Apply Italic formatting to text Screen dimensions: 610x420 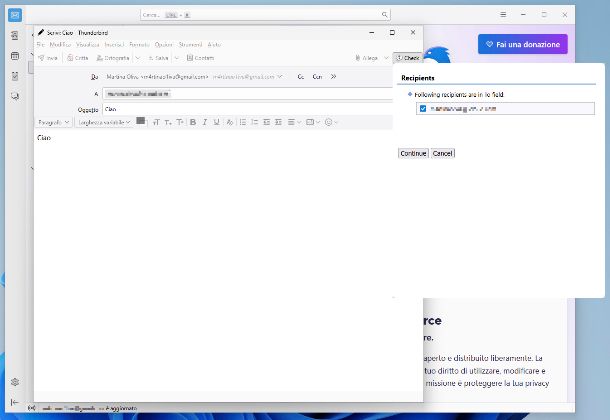click(204, 122)
